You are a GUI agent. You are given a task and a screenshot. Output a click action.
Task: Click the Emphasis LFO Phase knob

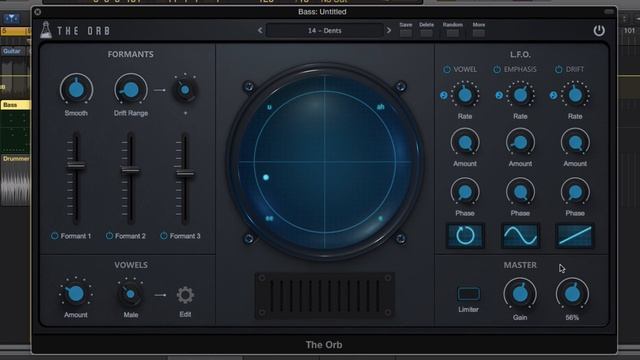click(x=520, y=192)
